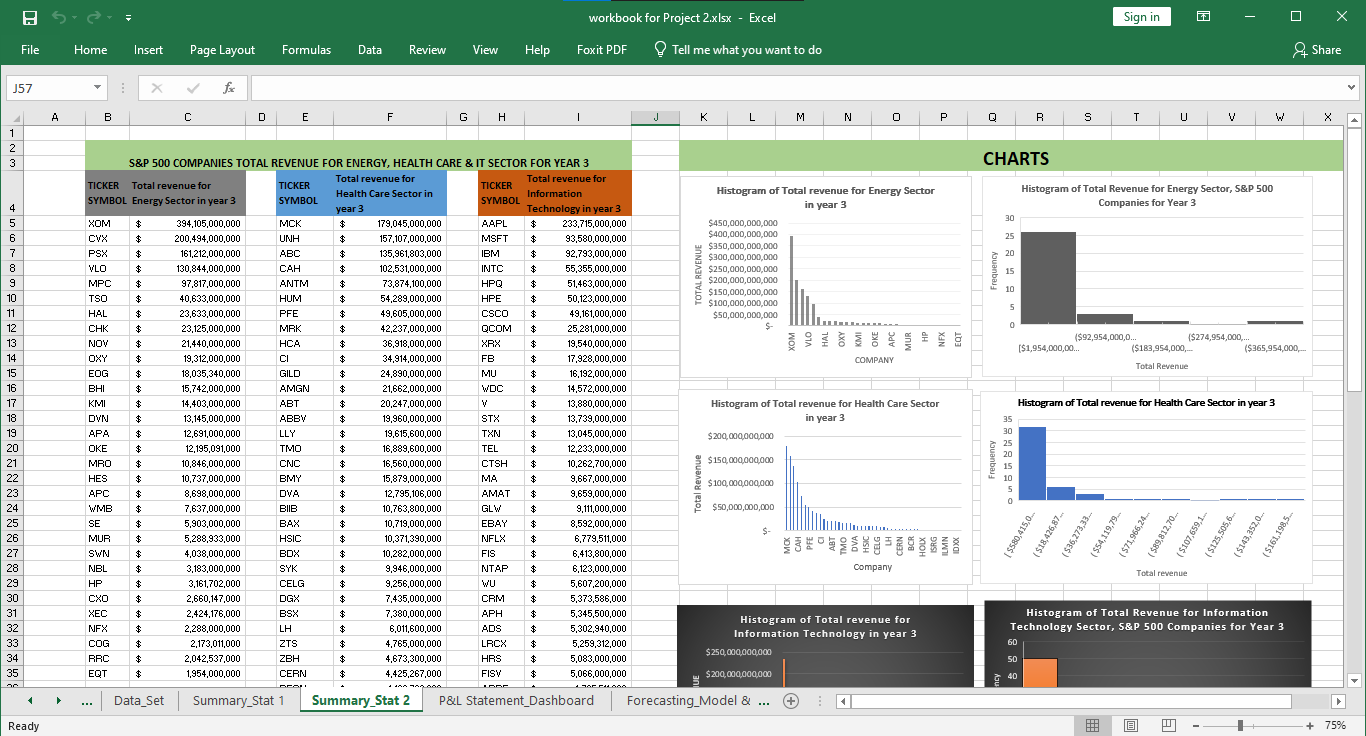Switch to the Home ribbon tab
The image size is (1366, 736).
tap(90, 50)
